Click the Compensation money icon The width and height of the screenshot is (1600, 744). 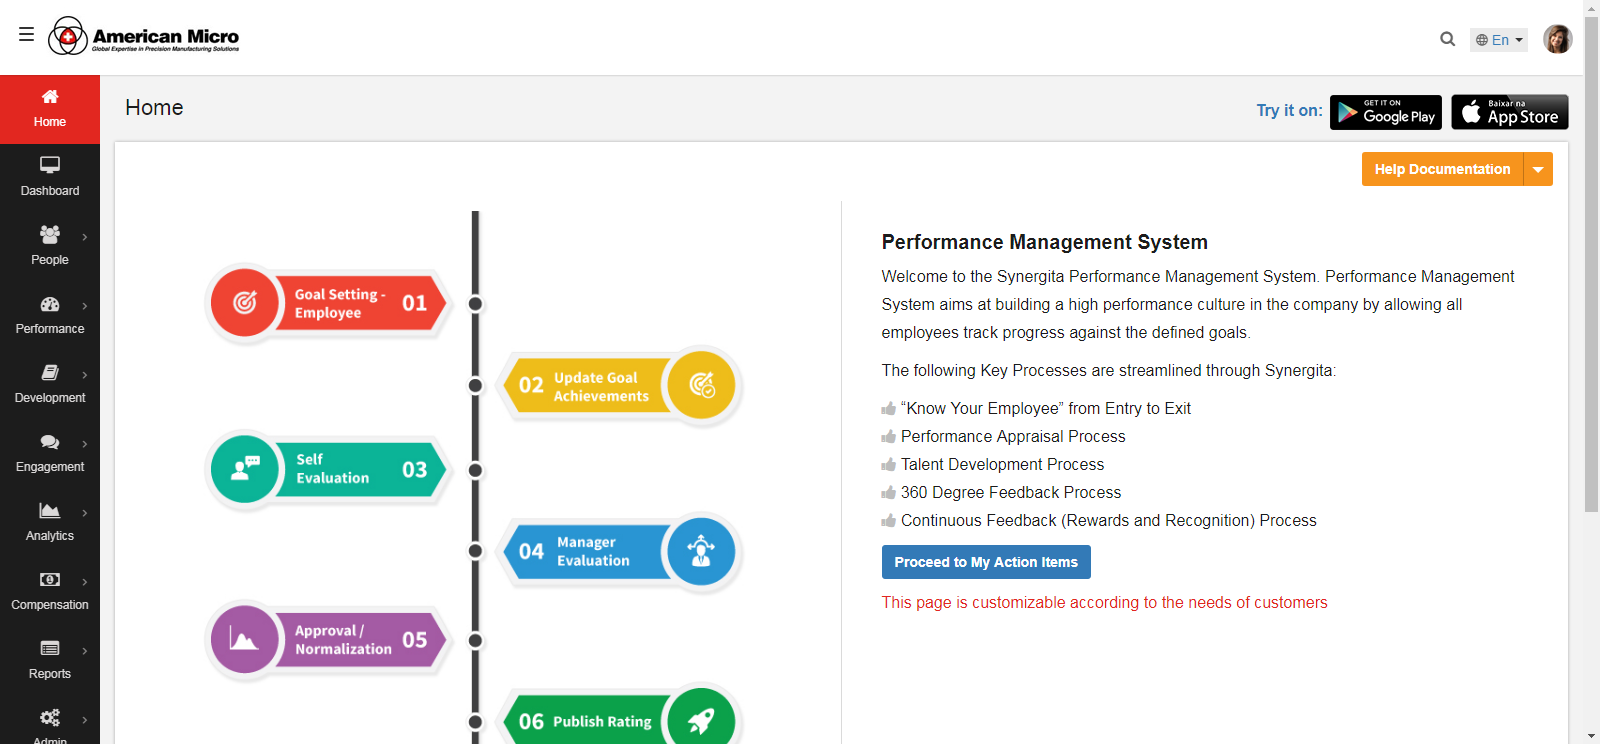(x=50, y=580)
